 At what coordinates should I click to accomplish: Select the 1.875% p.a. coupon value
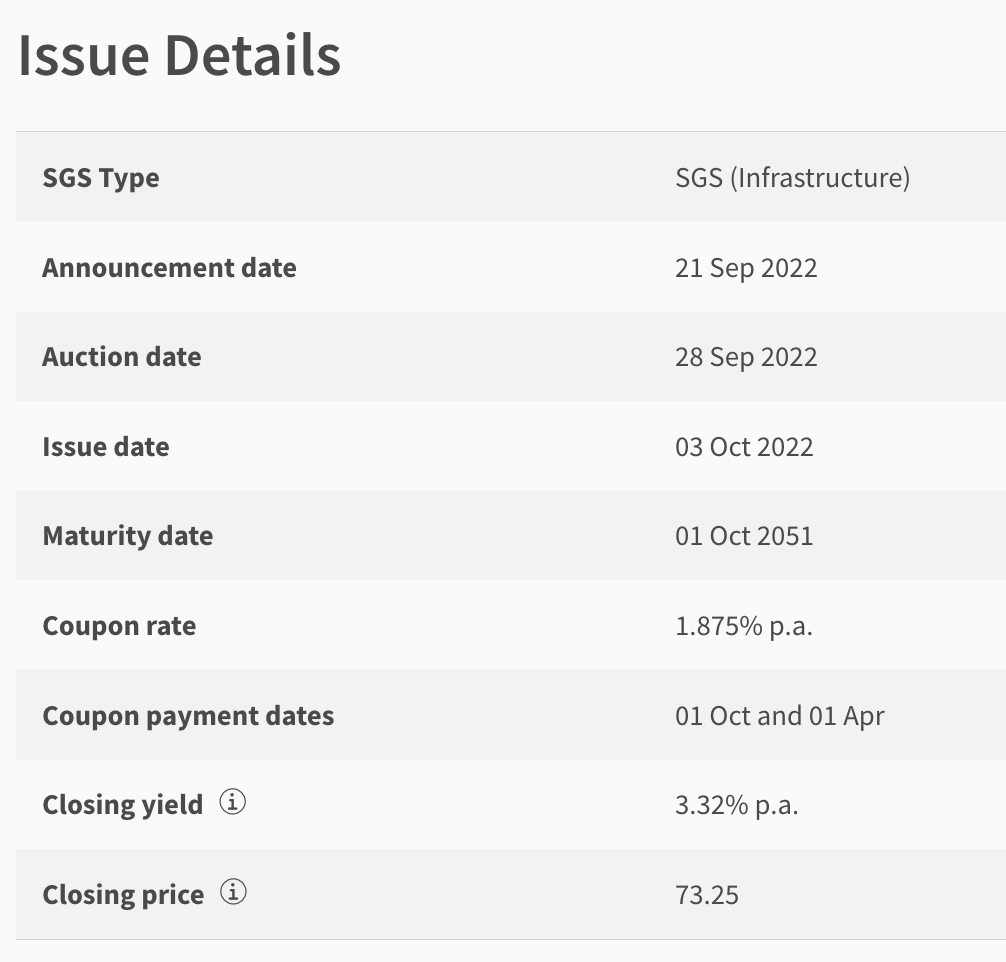744,626
